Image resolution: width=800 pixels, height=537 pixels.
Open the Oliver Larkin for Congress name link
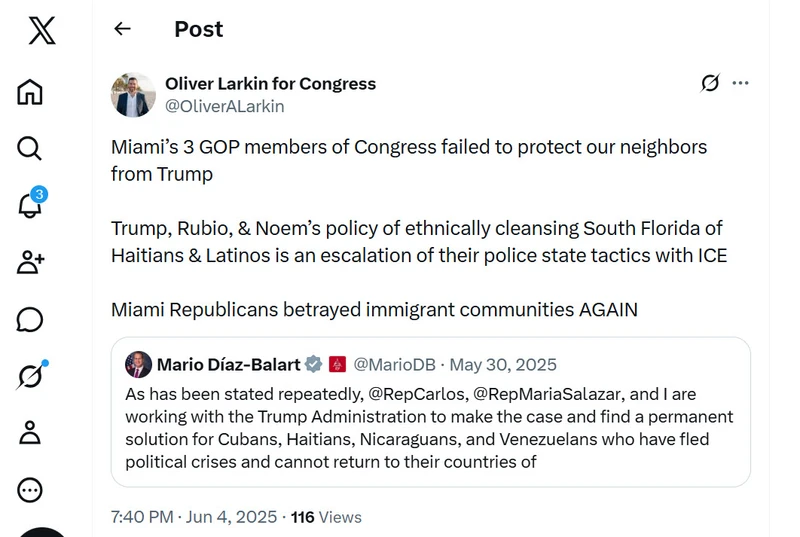point(270,84)
